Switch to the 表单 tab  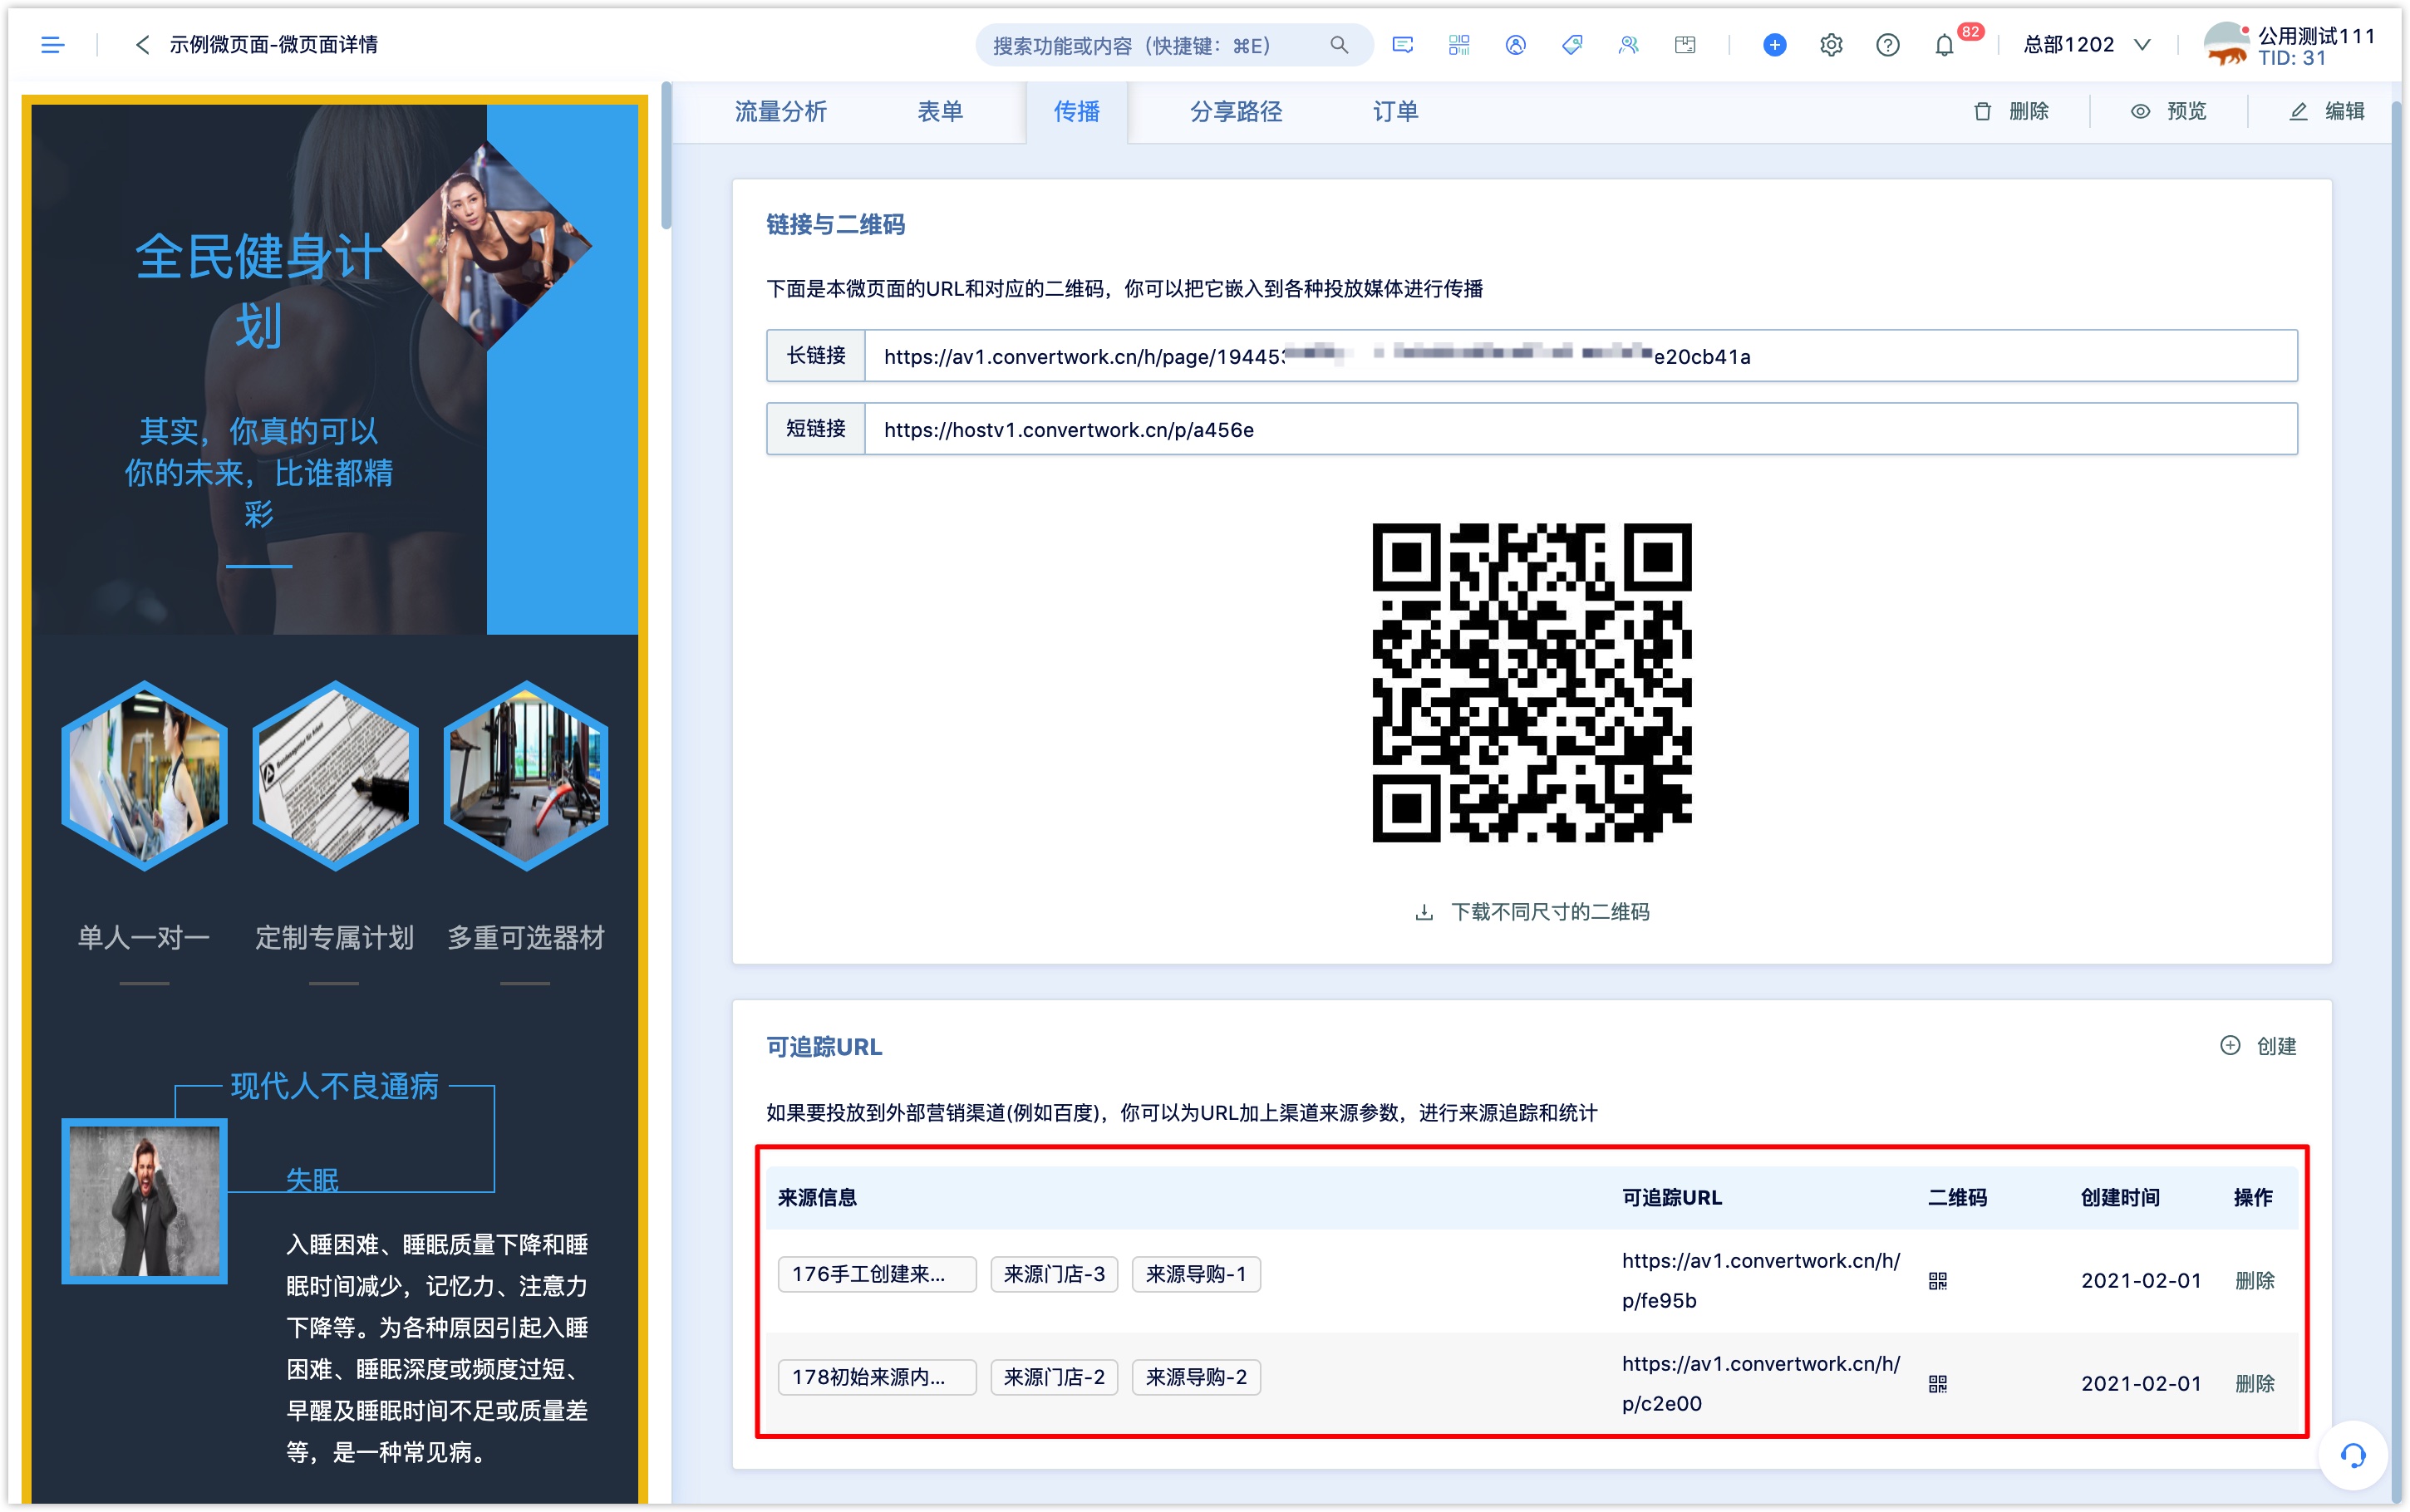click(x=940, y=111)
